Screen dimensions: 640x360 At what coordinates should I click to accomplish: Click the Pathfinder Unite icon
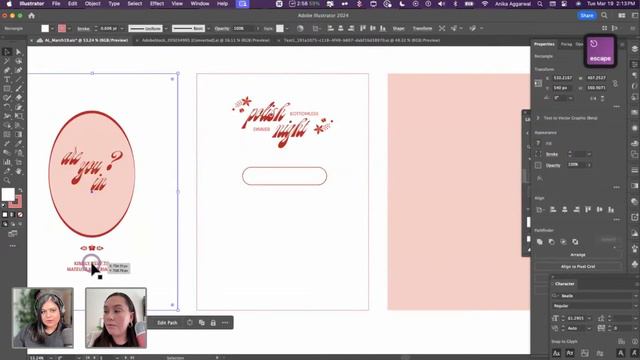(x=540, y=242)
